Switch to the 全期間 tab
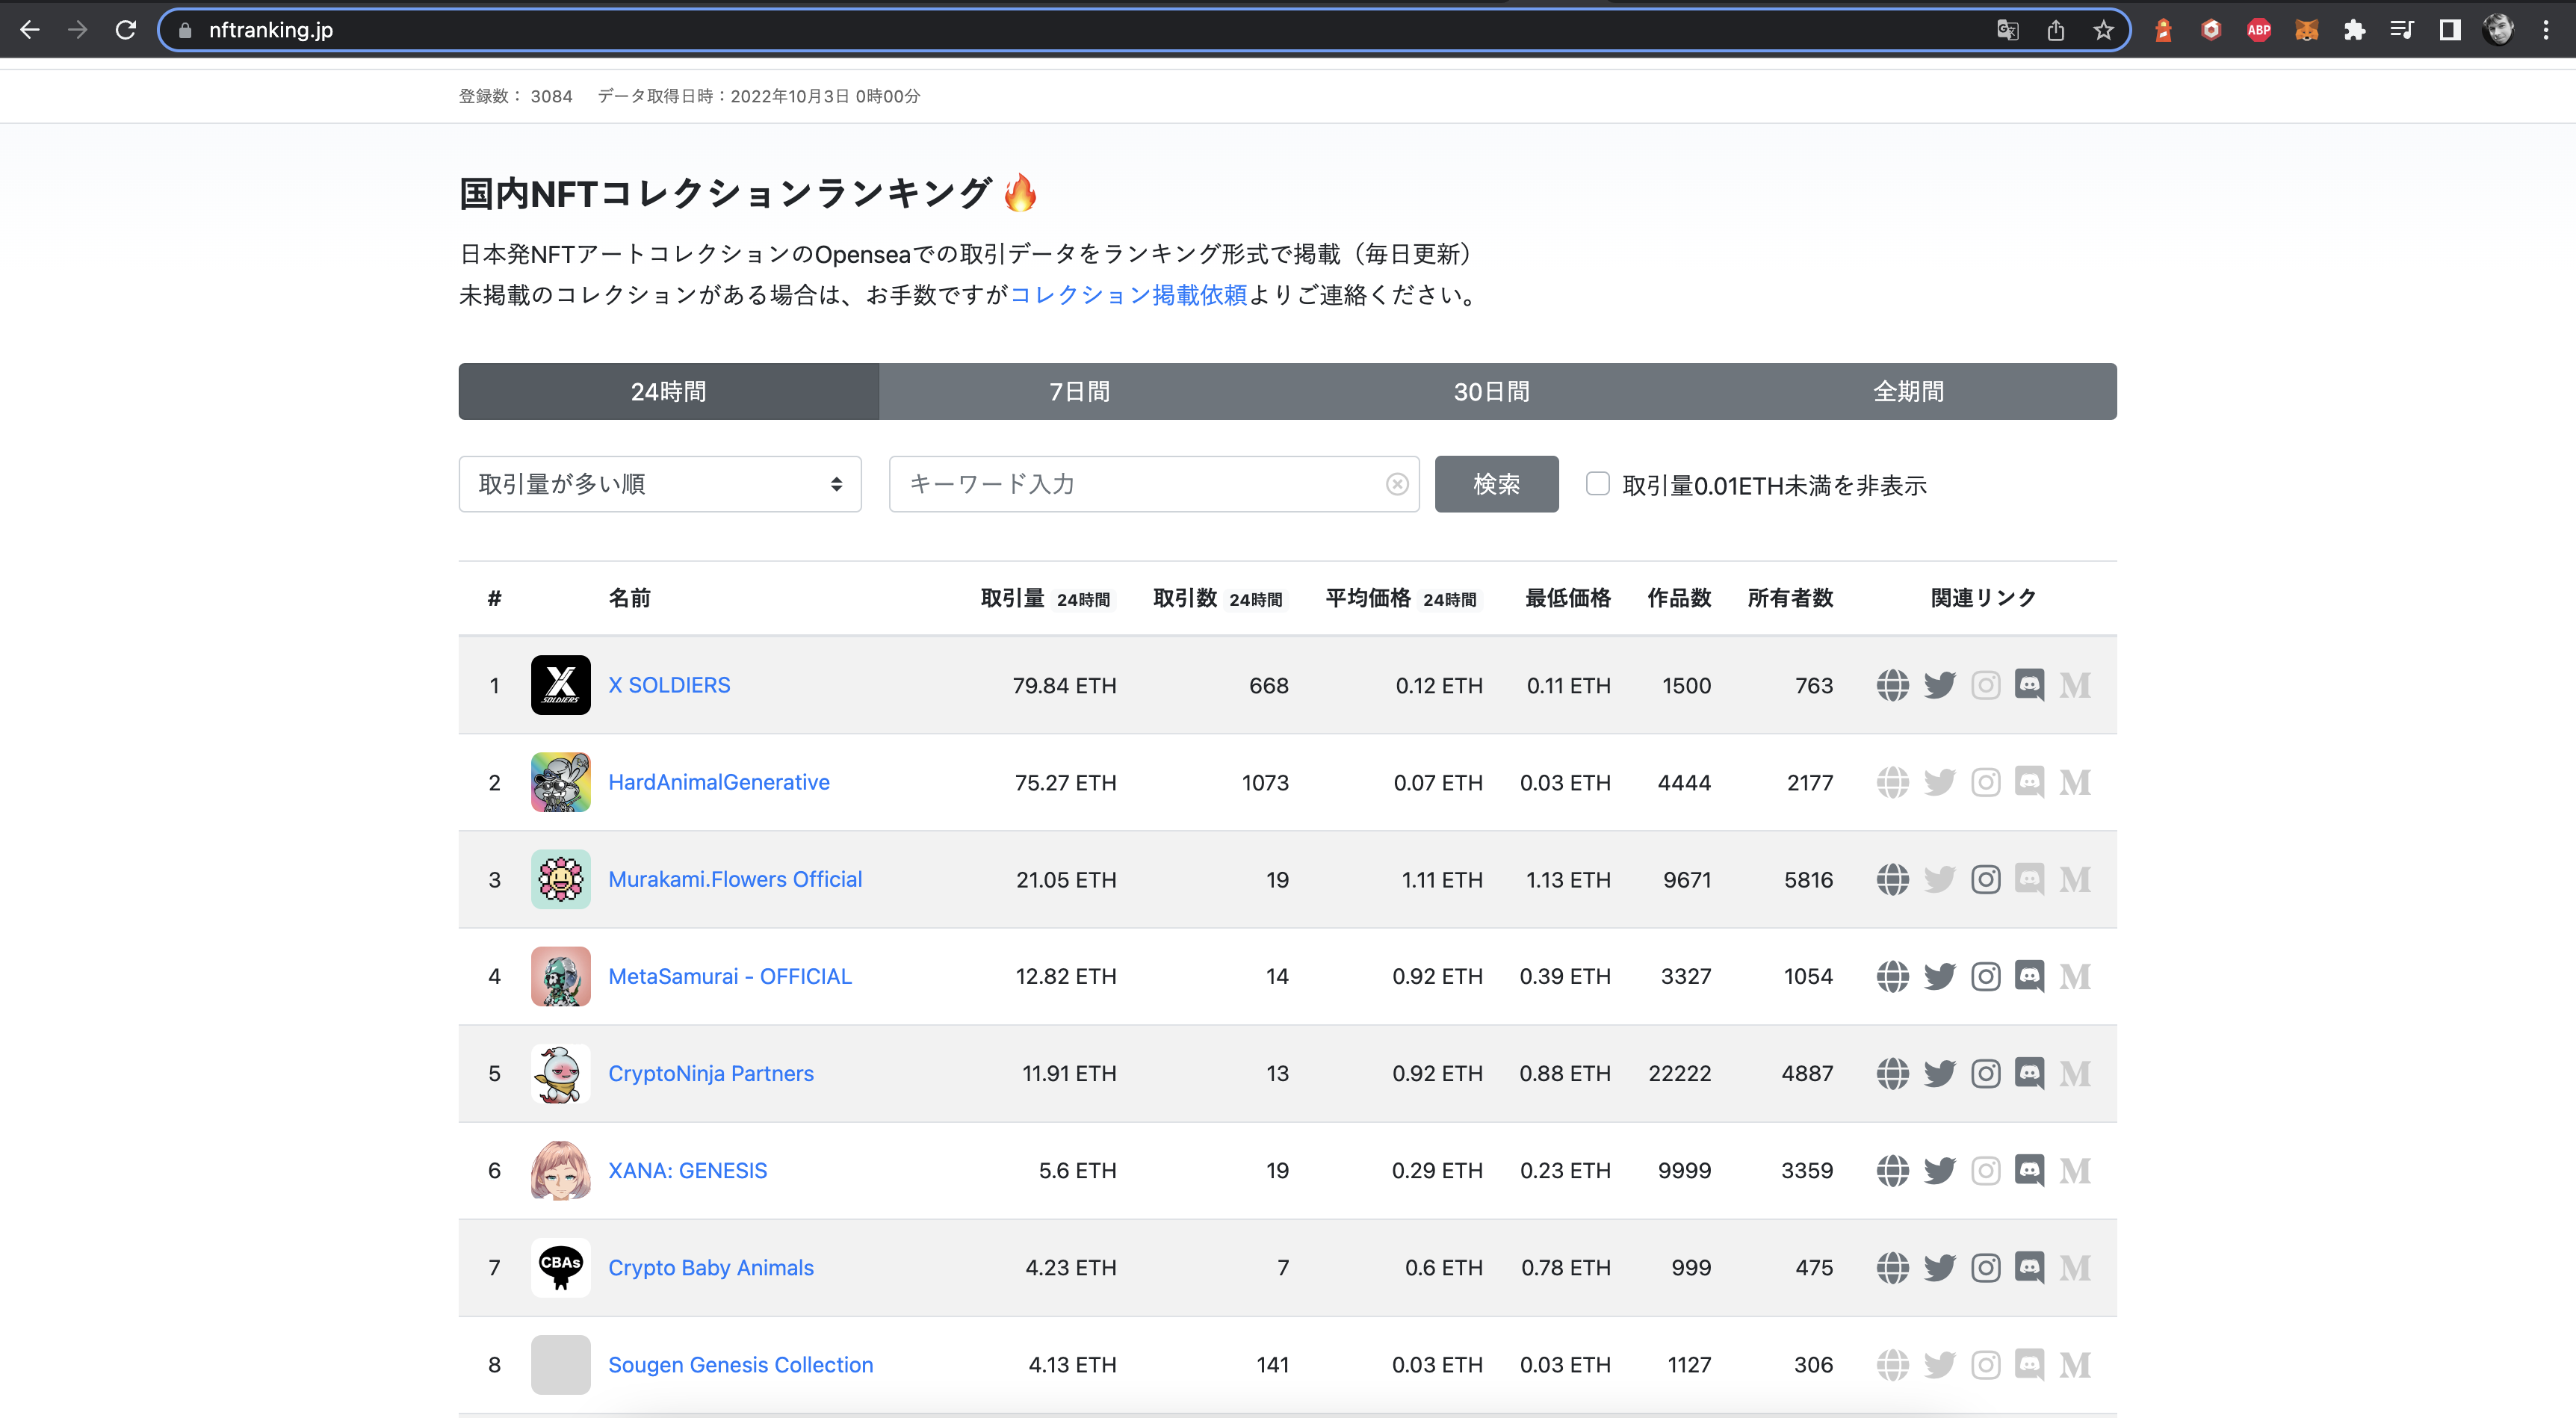This screenshot has height=1418, width=2576. tap(1907, 391)
